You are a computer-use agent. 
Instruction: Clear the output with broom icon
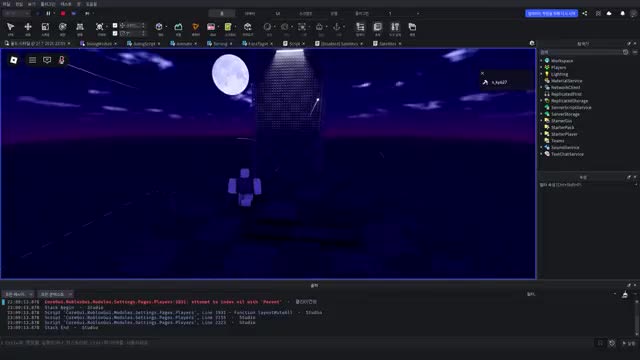pos(625,294)
